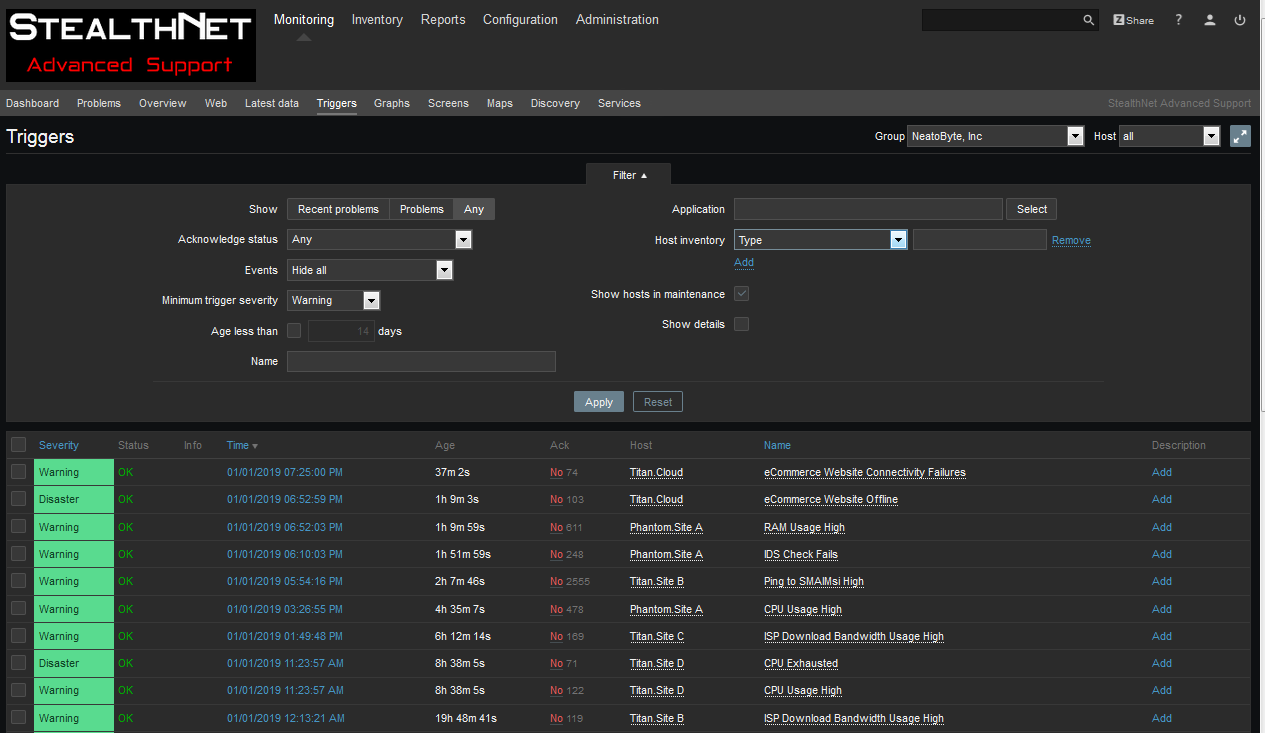Open the Host dropdown showing all

(x=1170, y=136)
